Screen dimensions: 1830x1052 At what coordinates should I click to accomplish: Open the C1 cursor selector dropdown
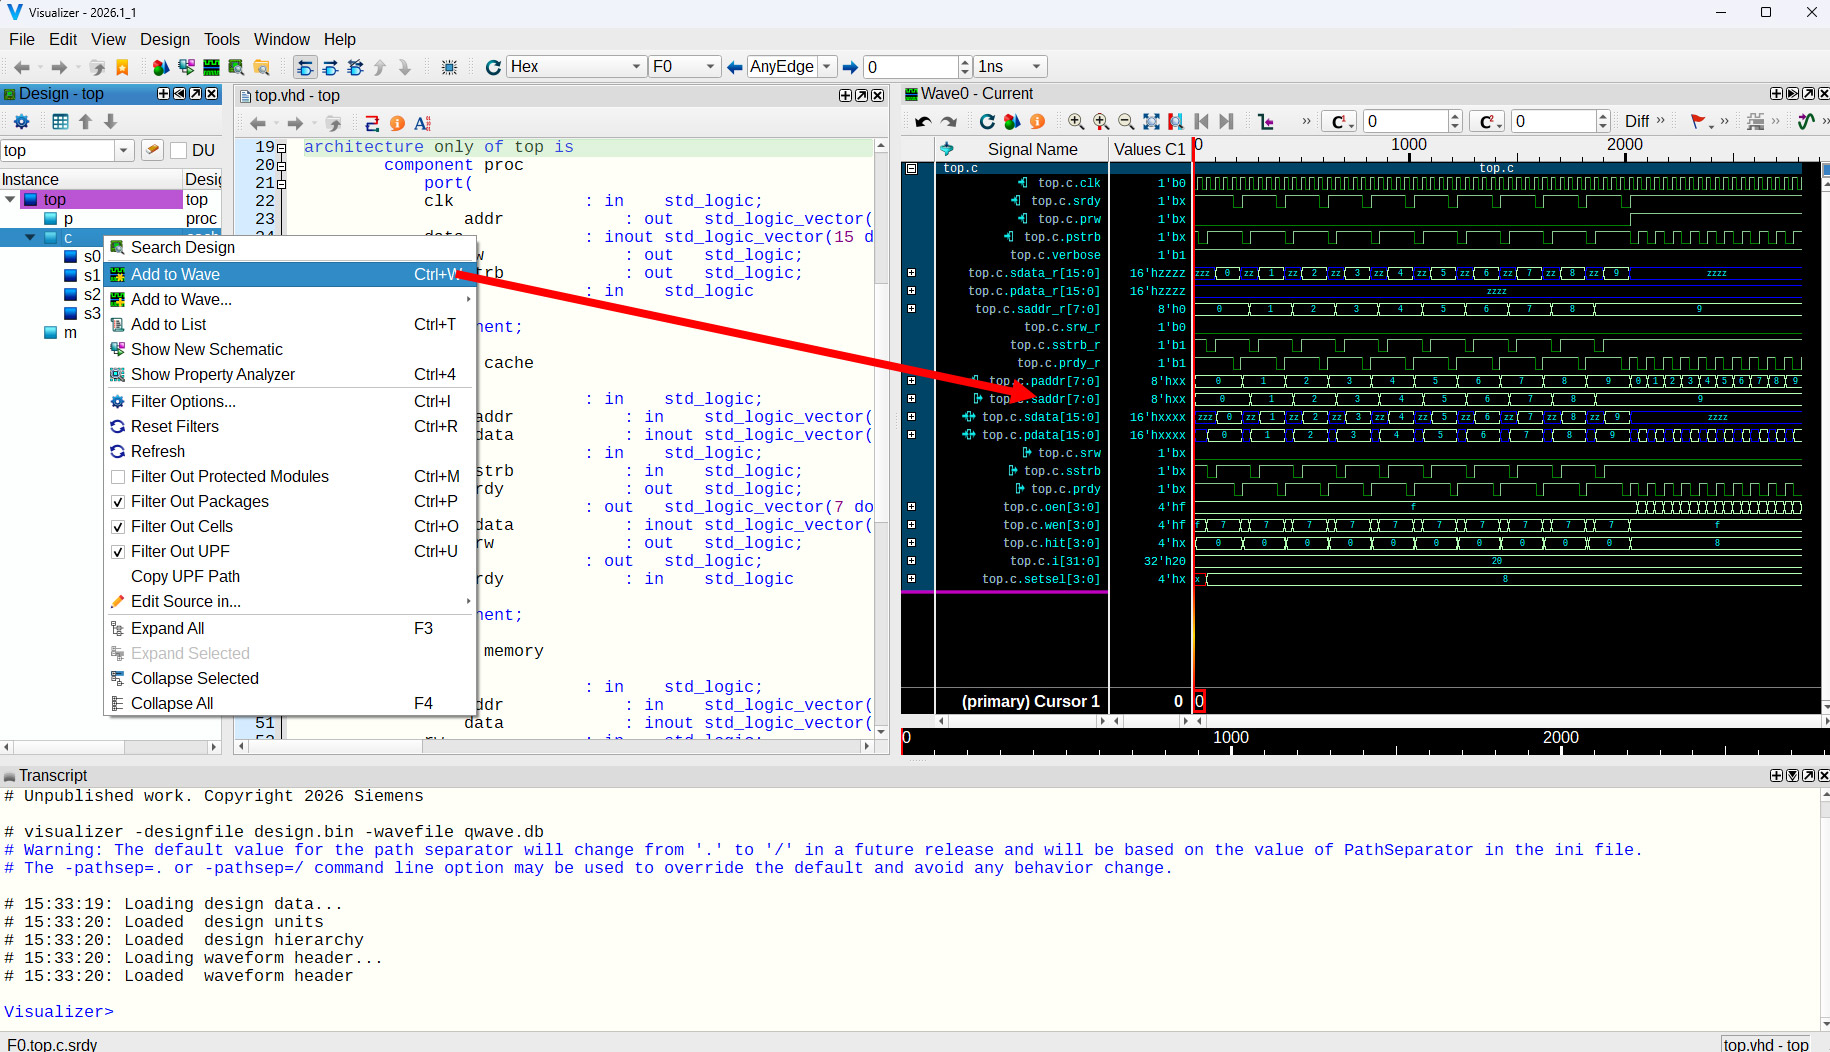pos(1339,122)
